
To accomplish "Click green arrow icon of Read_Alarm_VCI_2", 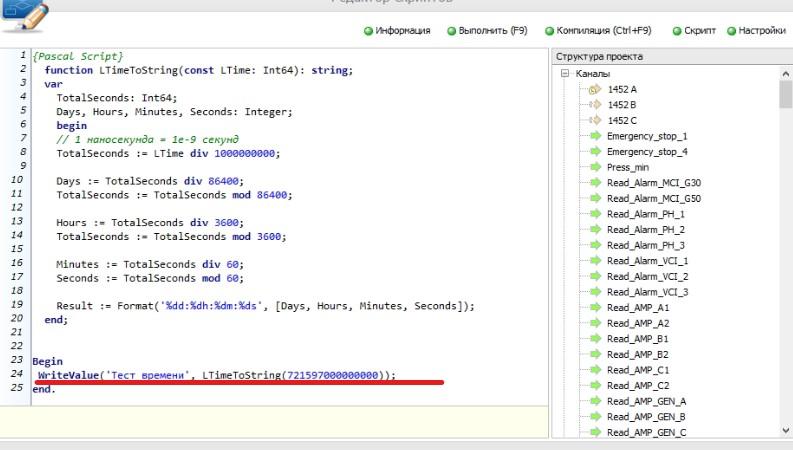I will pyautogui.click(x=595, y=276).
